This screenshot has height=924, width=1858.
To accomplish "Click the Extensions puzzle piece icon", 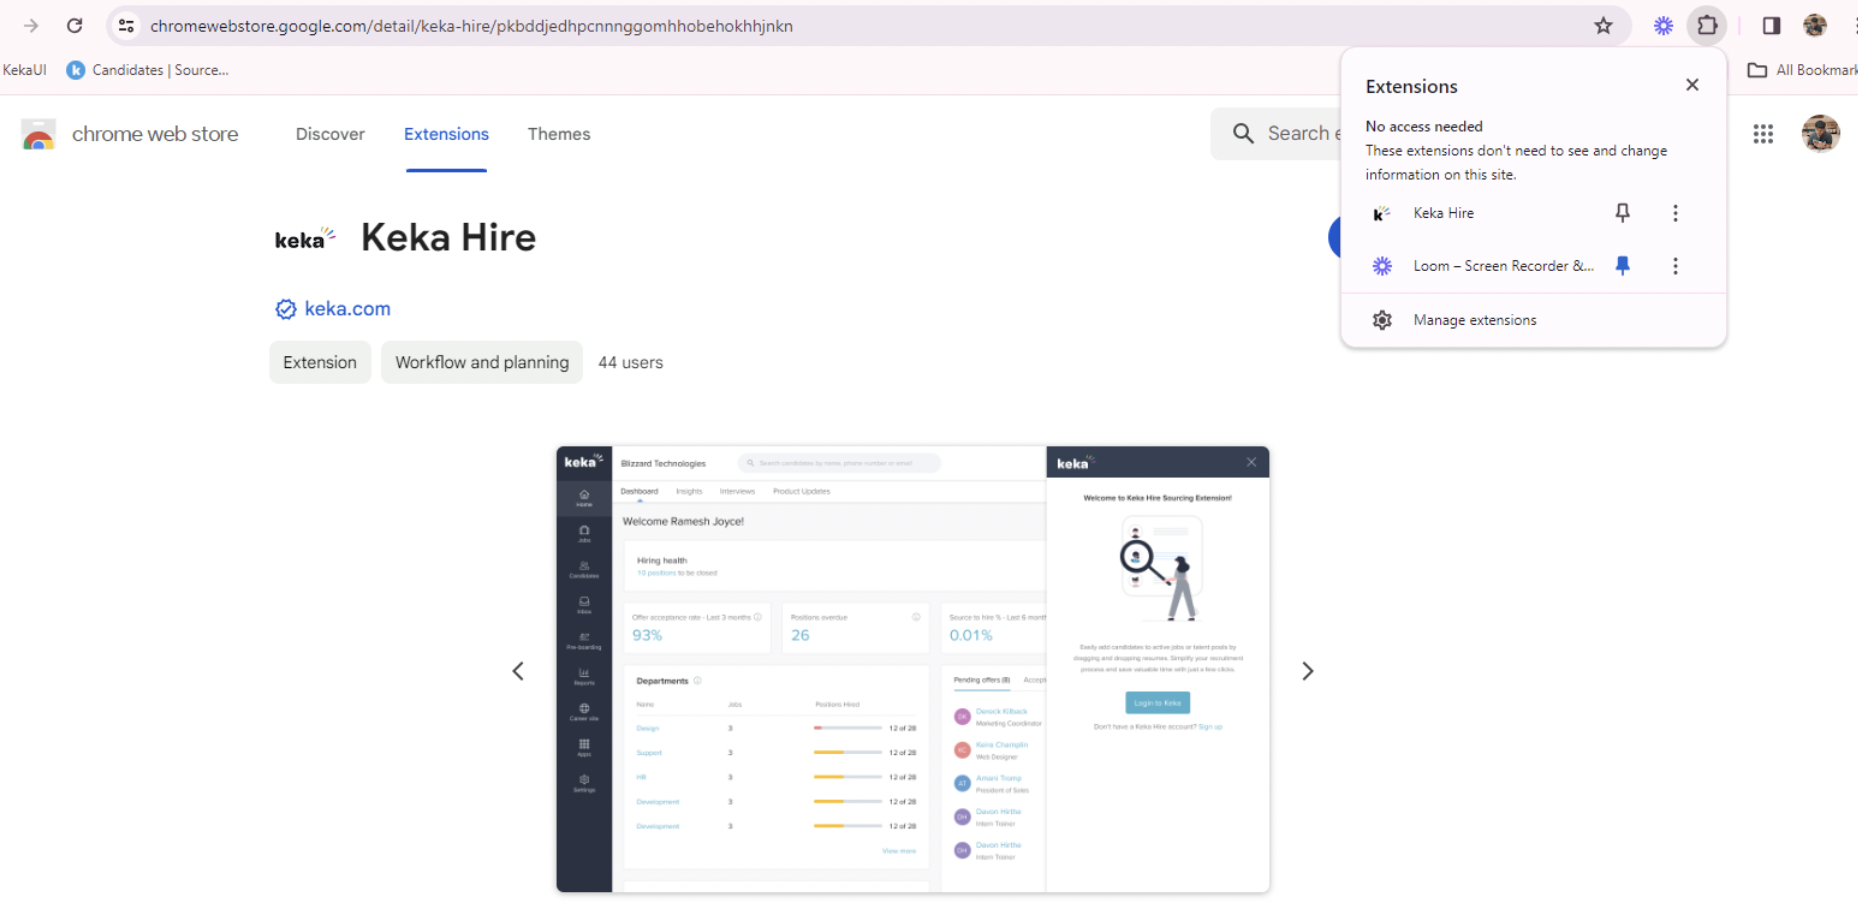I will click(x=1708, y=26).
